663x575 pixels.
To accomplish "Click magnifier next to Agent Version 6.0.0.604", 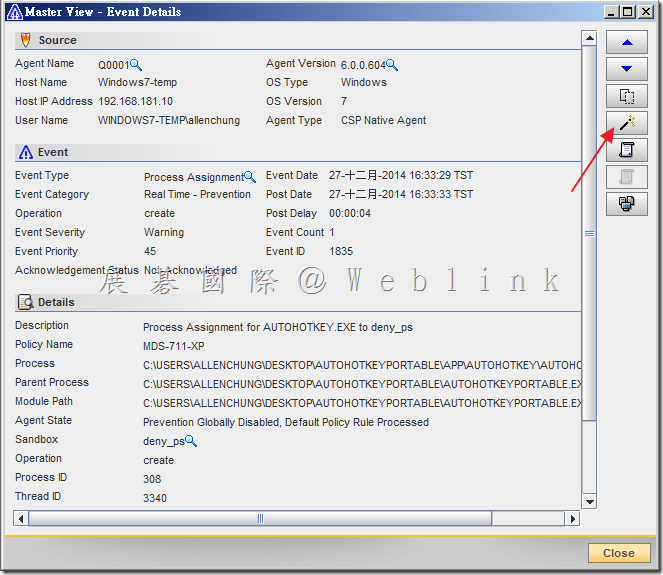I will coord(392,65).
